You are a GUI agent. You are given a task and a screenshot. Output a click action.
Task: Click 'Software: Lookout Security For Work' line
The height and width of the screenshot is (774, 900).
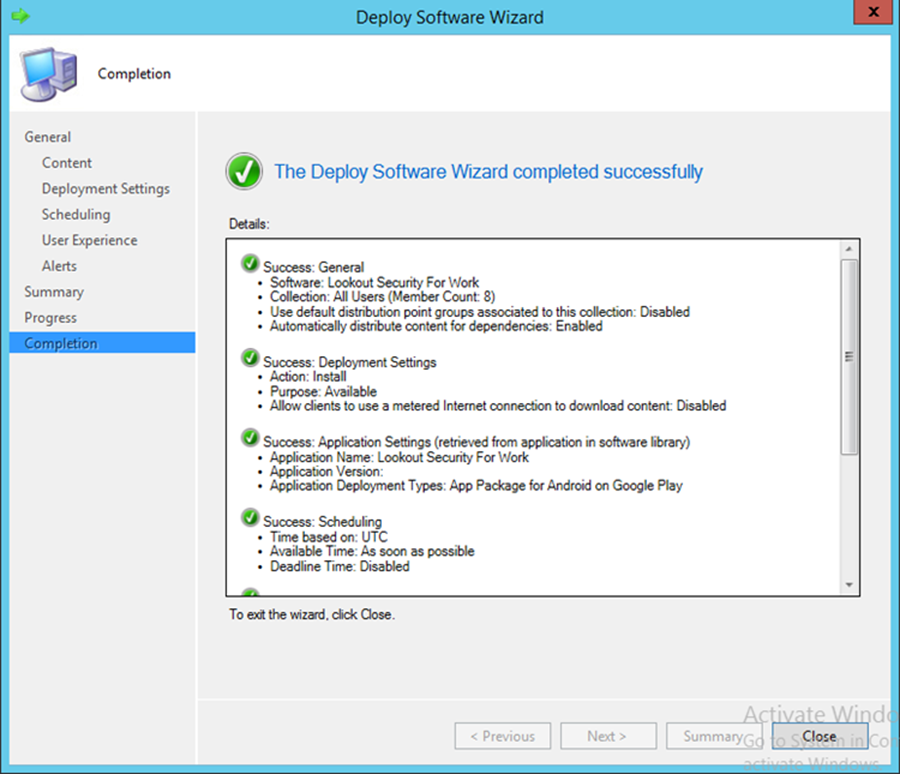click(374, 282)
